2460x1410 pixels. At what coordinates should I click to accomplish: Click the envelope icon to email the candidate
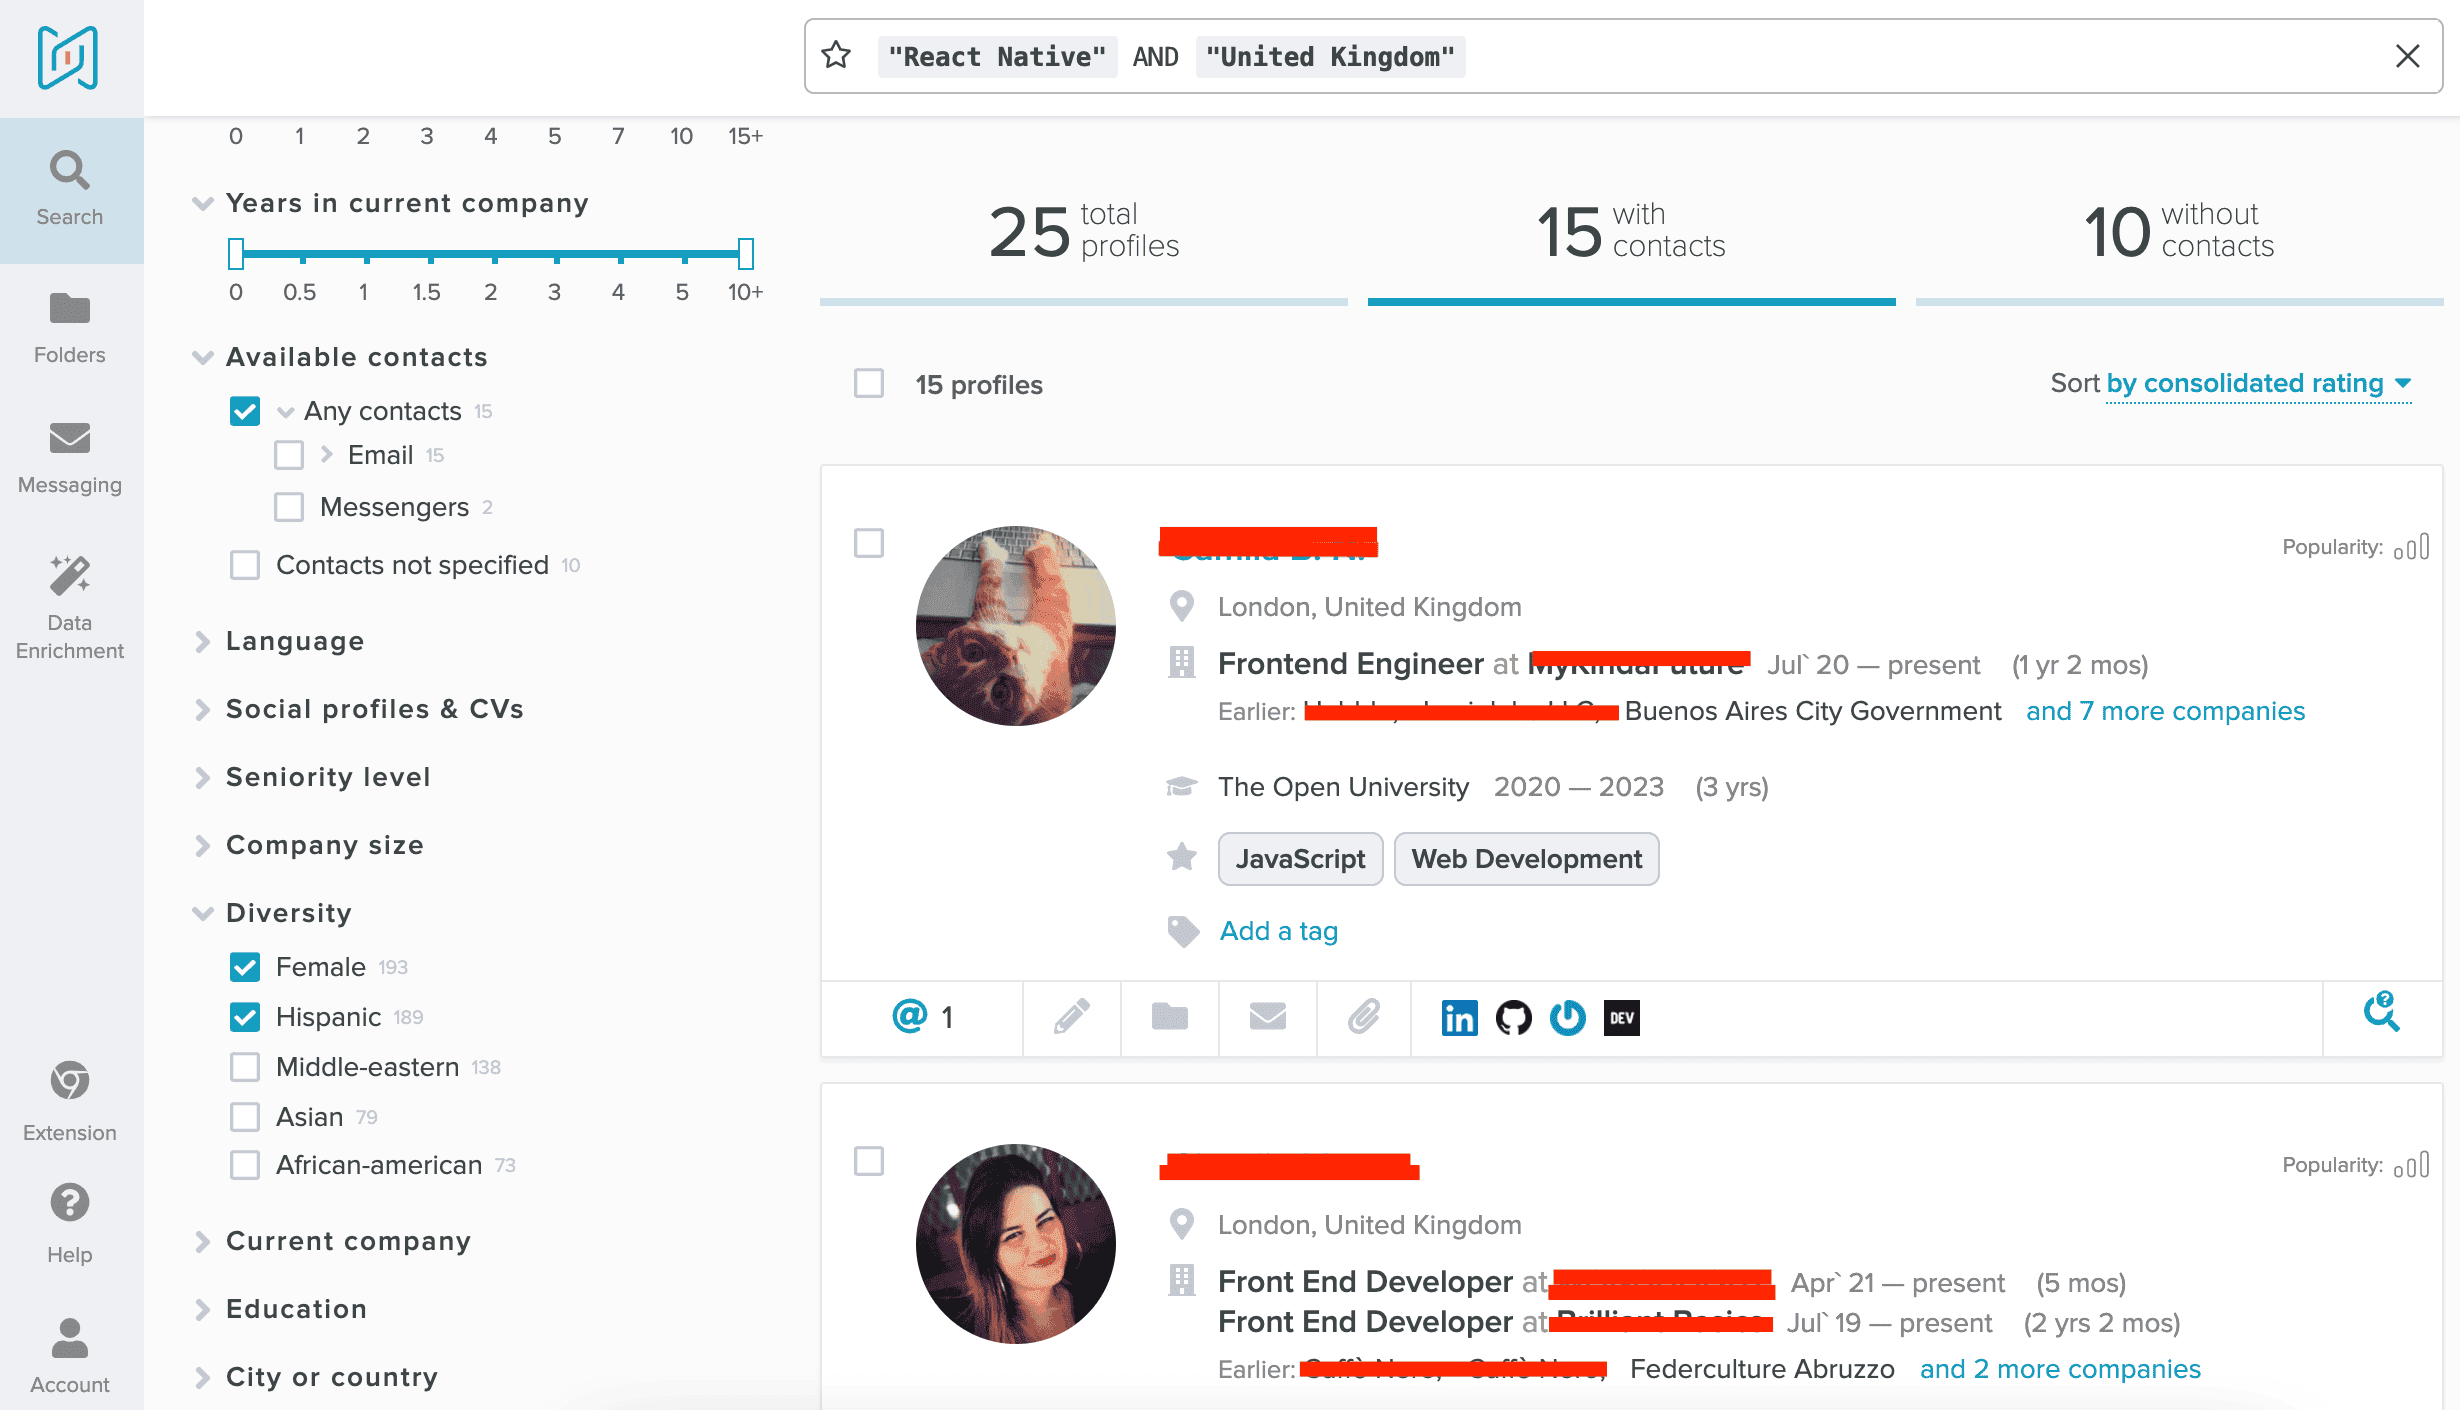pyautogui.click(x=1267, y=1018)
